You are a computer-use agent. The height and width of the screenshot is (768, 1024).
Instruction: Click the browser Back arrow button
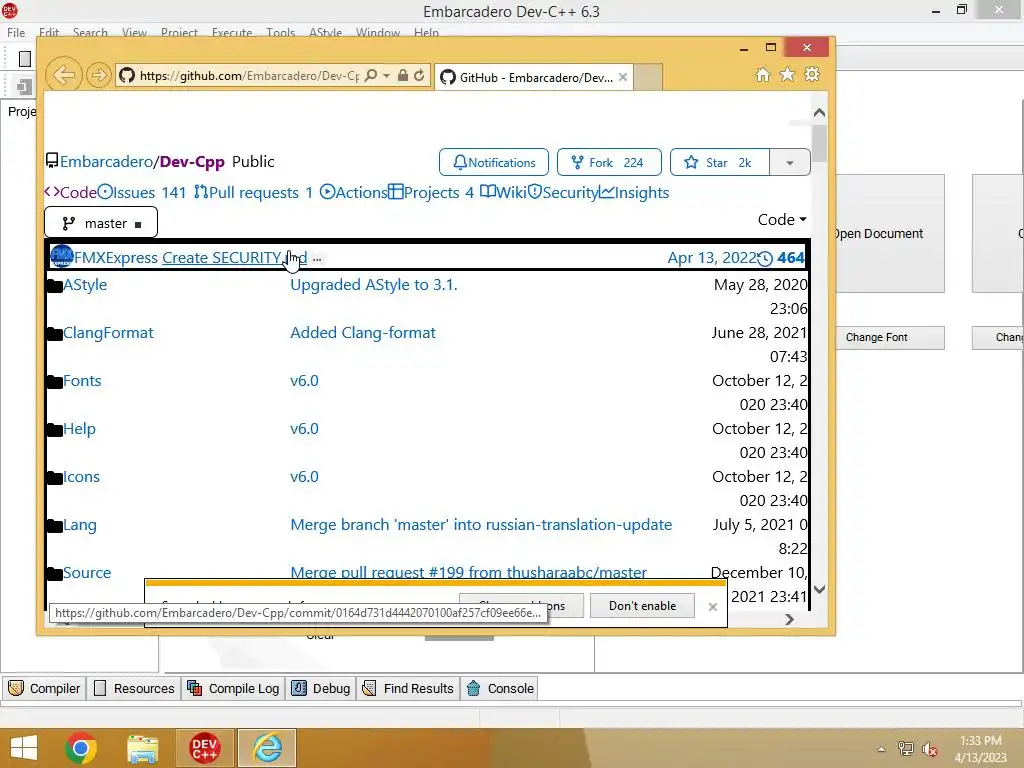(x=63, y=75)
